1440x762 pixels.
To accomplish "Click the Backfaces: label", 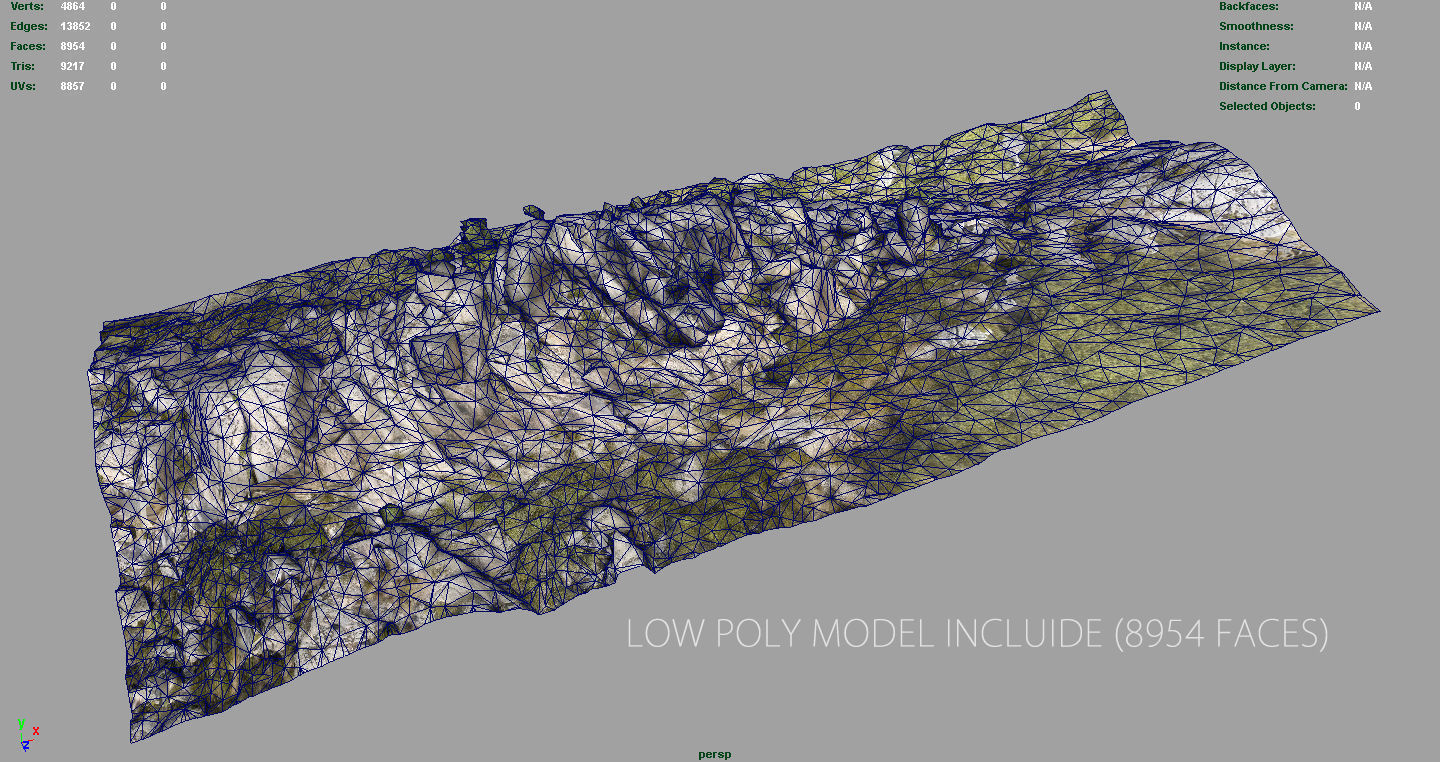I will (x=1249, y=6).
